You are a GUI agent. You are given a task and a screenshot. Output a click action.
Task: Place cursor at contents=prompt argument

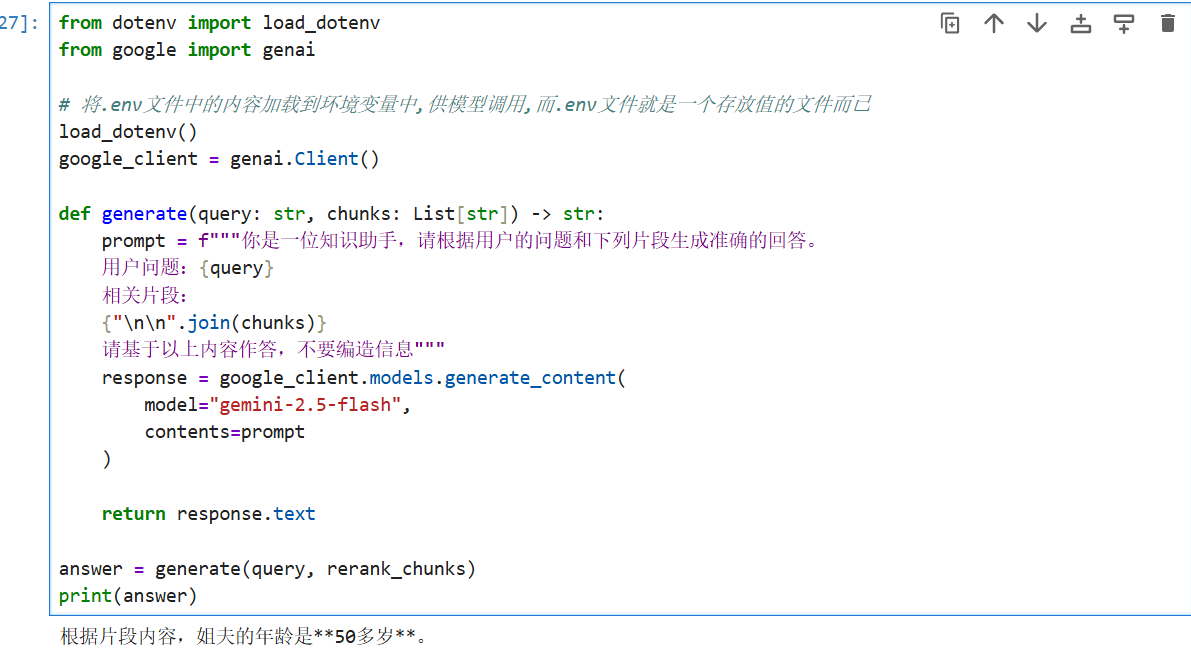click(224, 432)
